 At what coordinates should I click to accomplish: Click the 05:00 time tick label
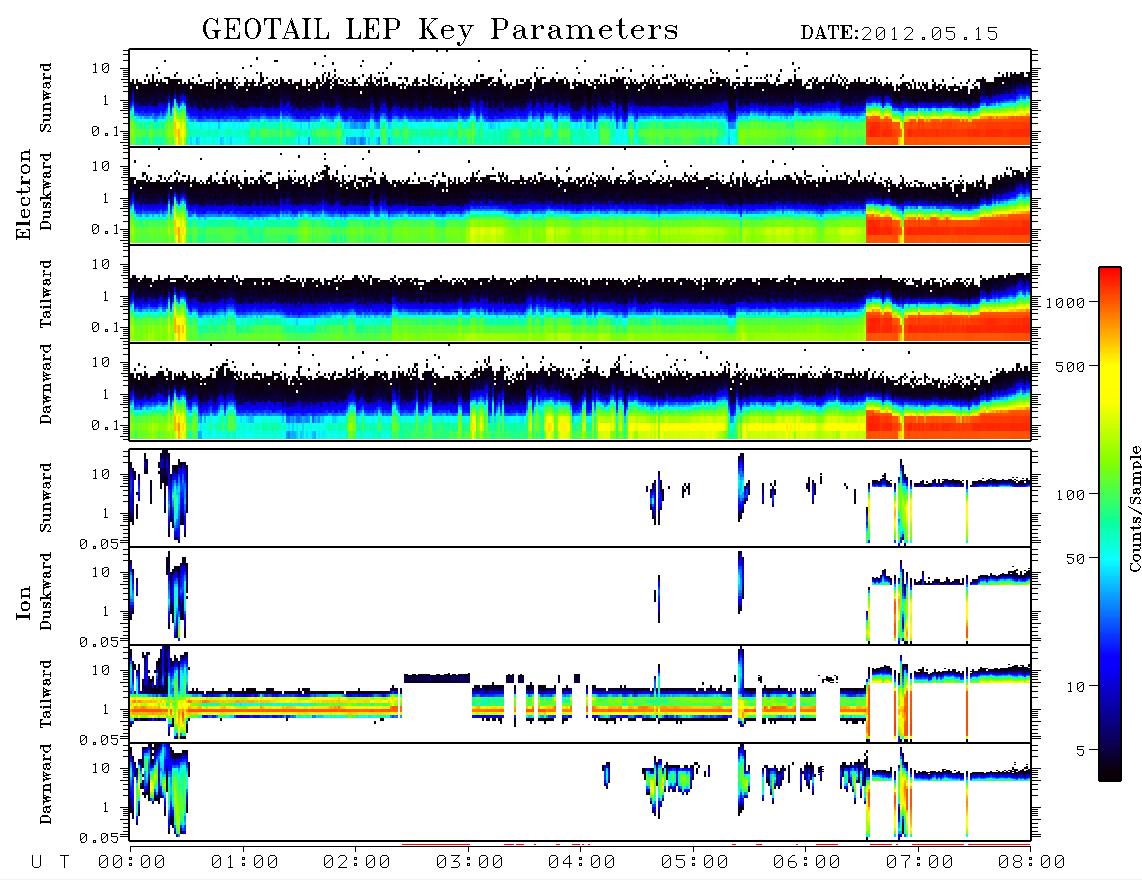(x=694, y=863)
